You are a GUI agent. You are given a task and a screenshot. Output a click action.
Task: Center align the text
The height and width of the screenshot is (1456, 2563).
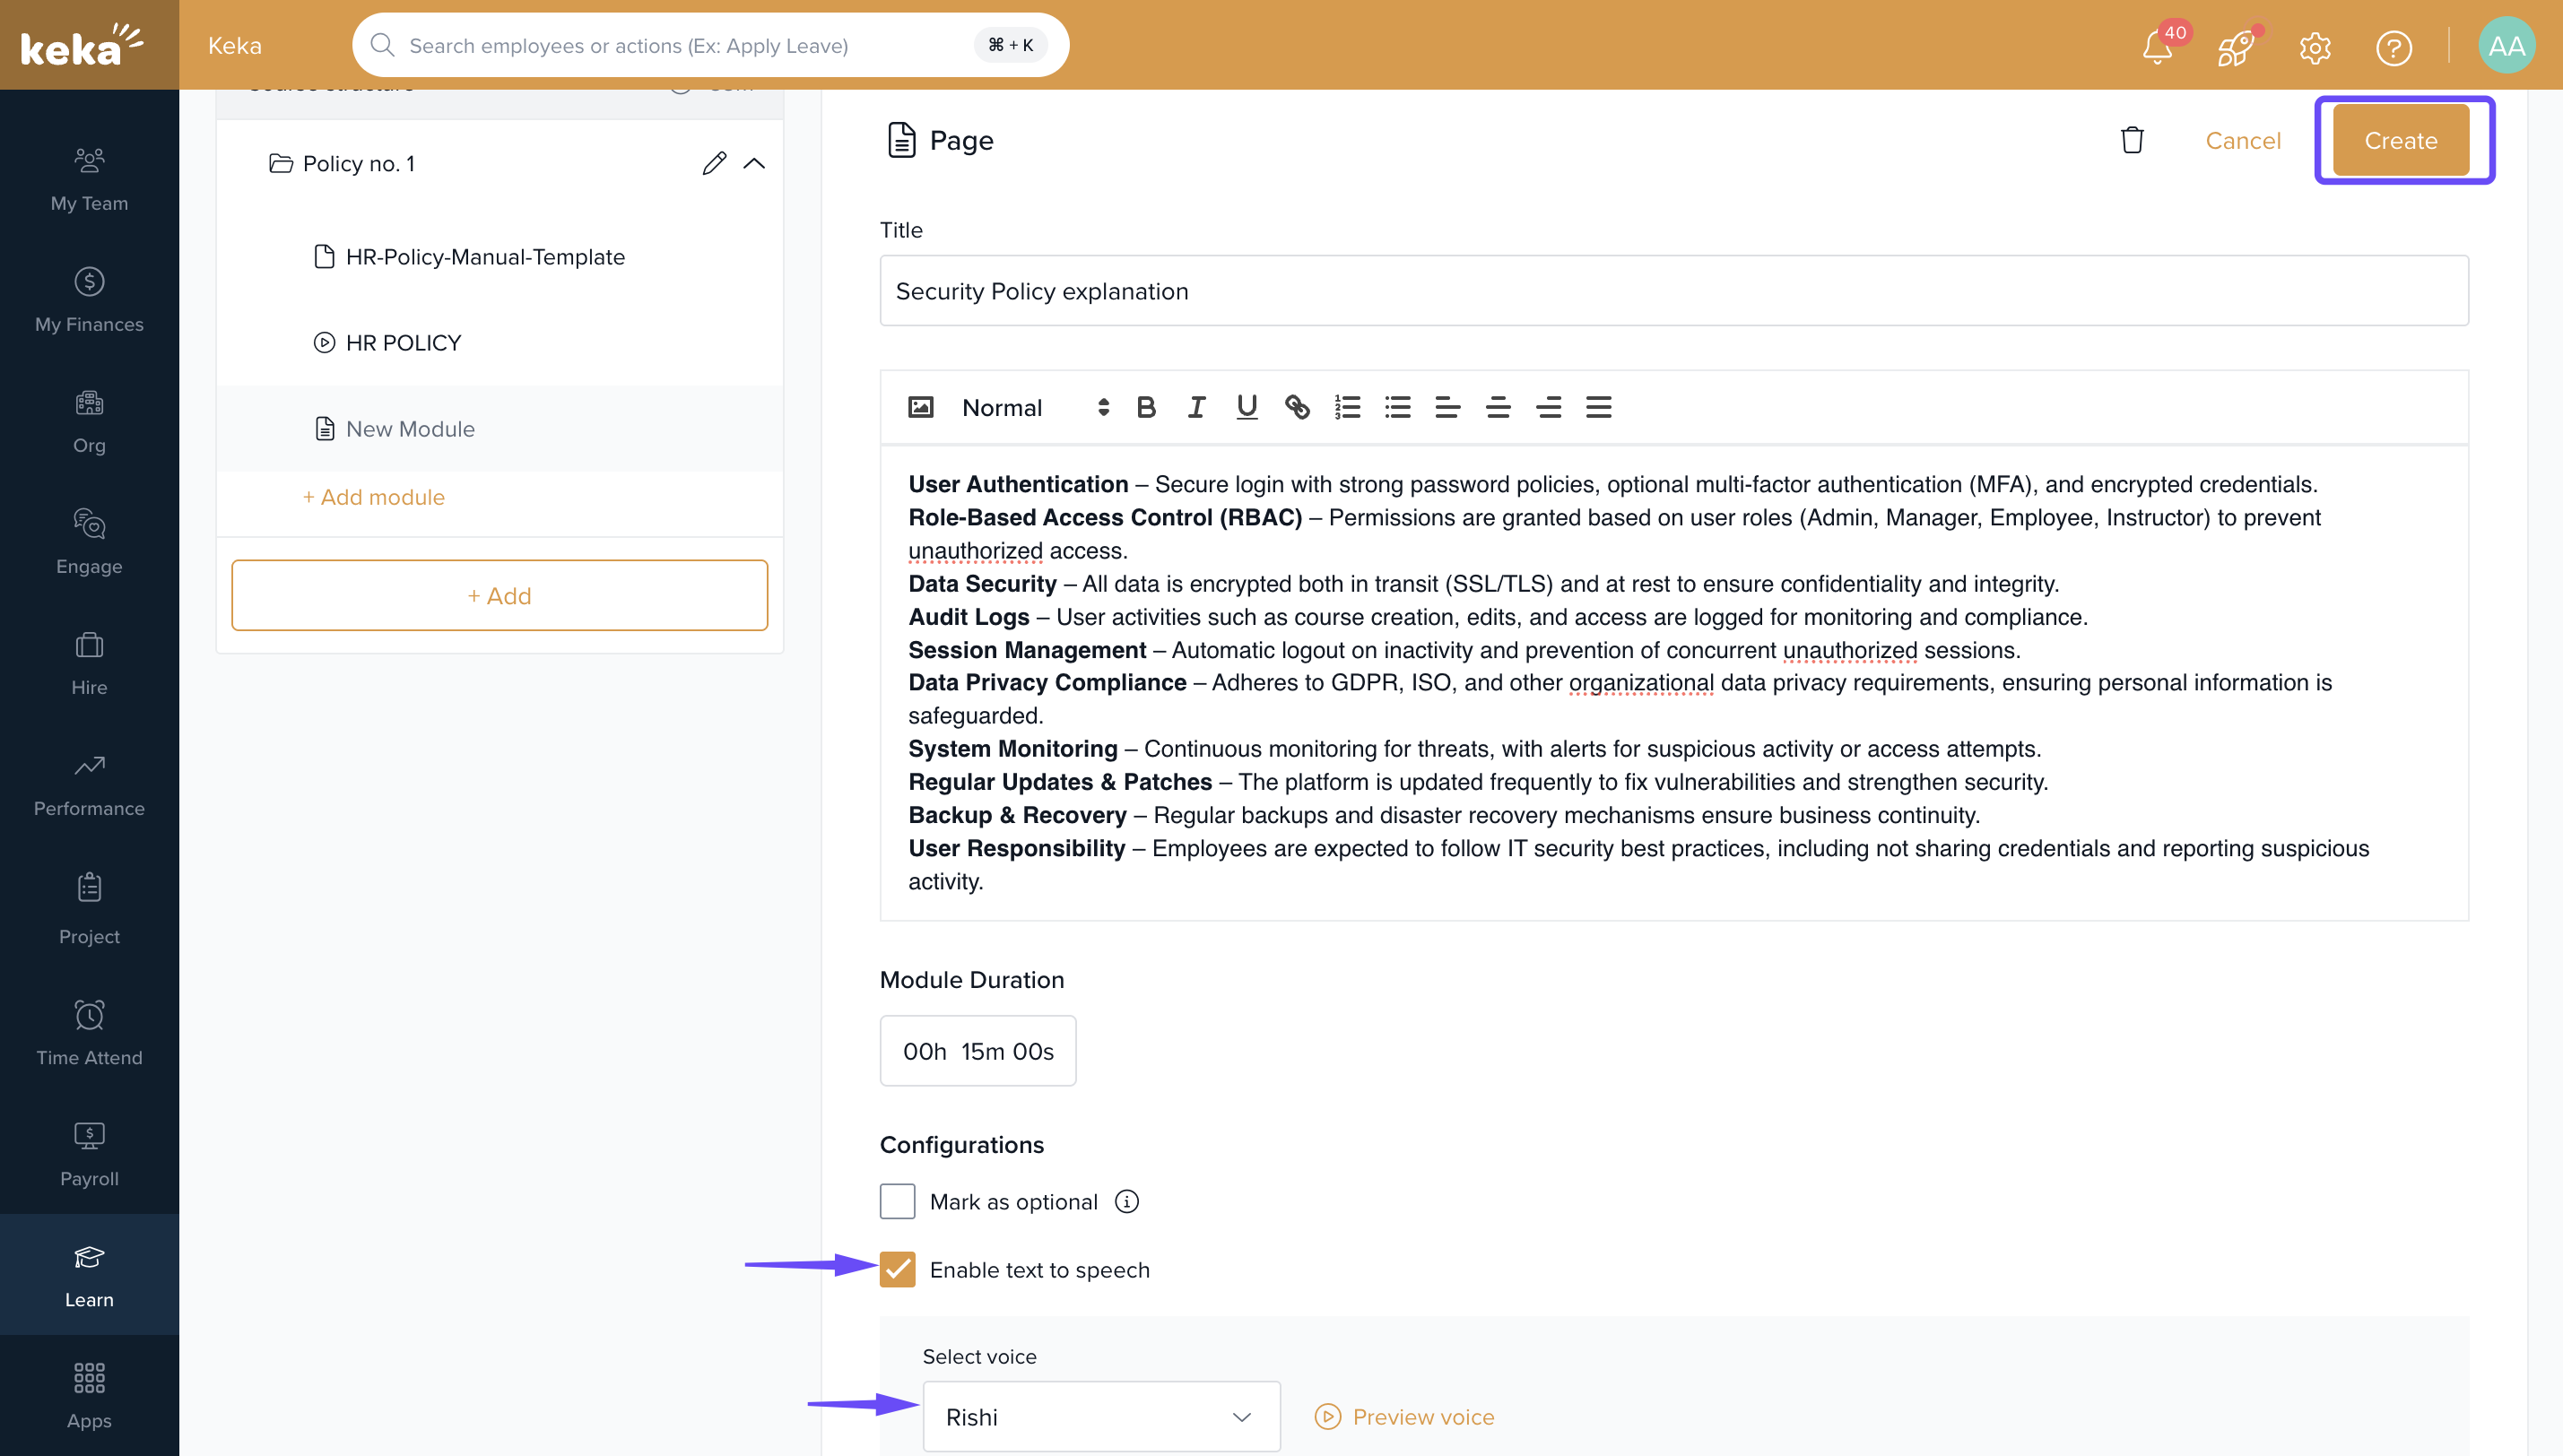coord(1498,407)
